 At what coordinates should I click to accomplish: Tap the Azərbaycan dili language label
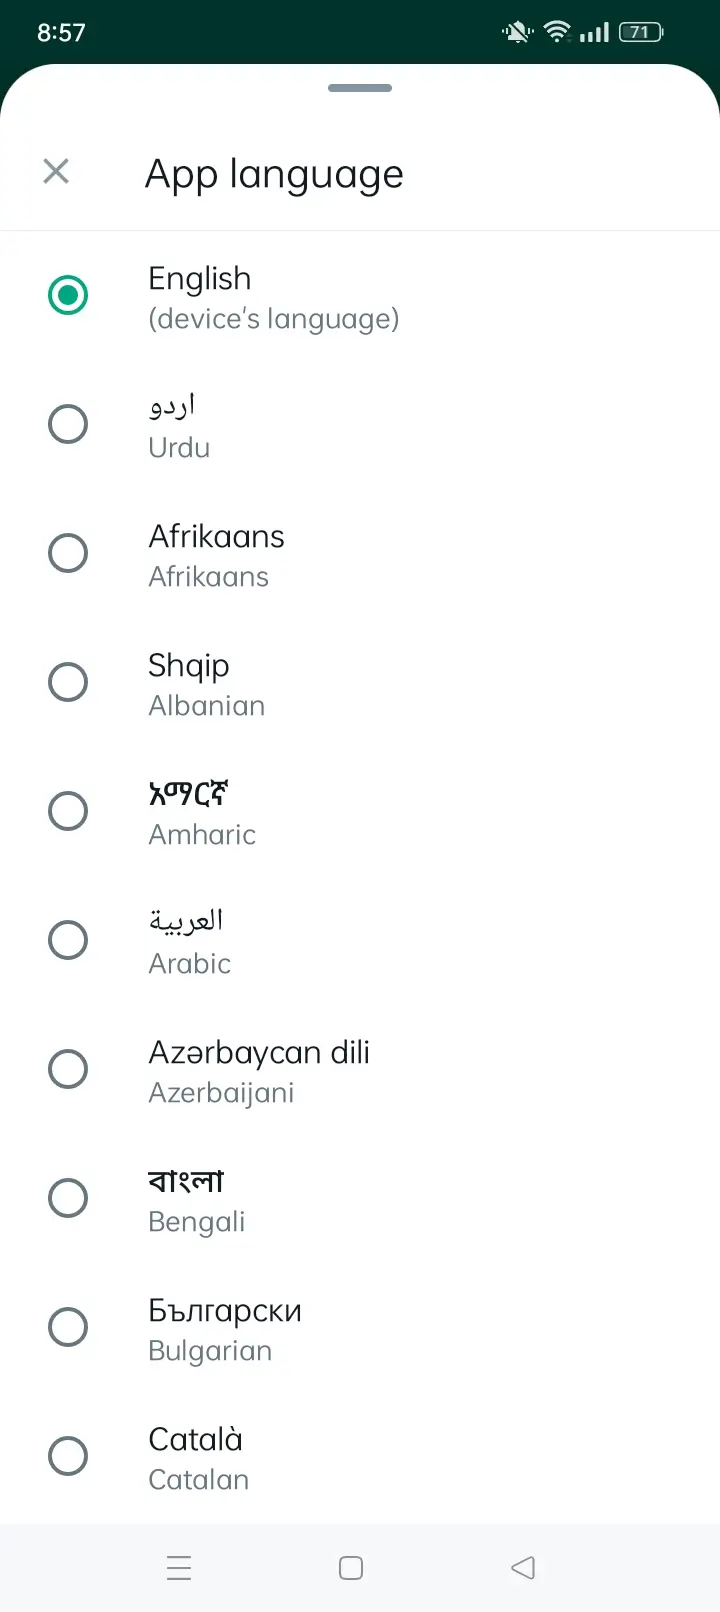pos(259,1052)
